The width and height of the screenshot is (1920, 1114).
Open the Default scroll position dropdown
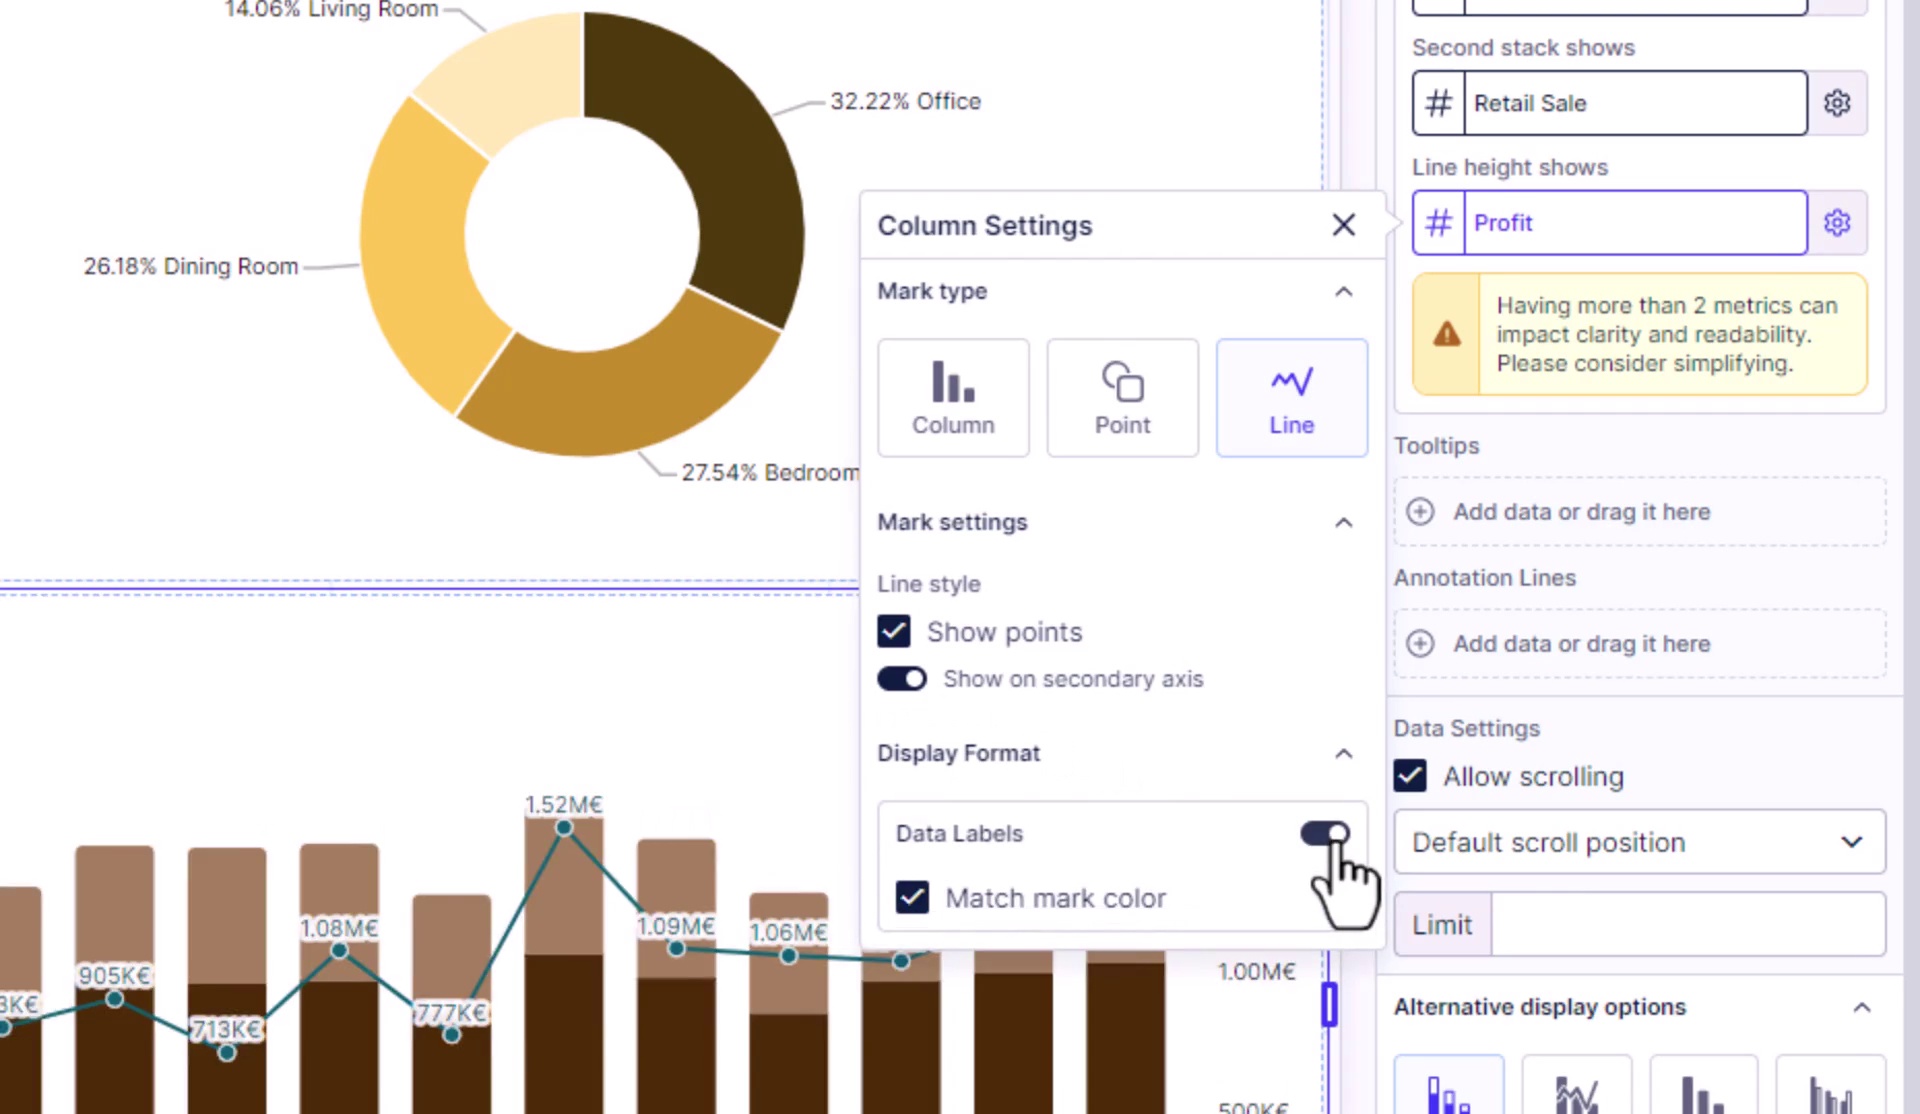(1638, 842)
